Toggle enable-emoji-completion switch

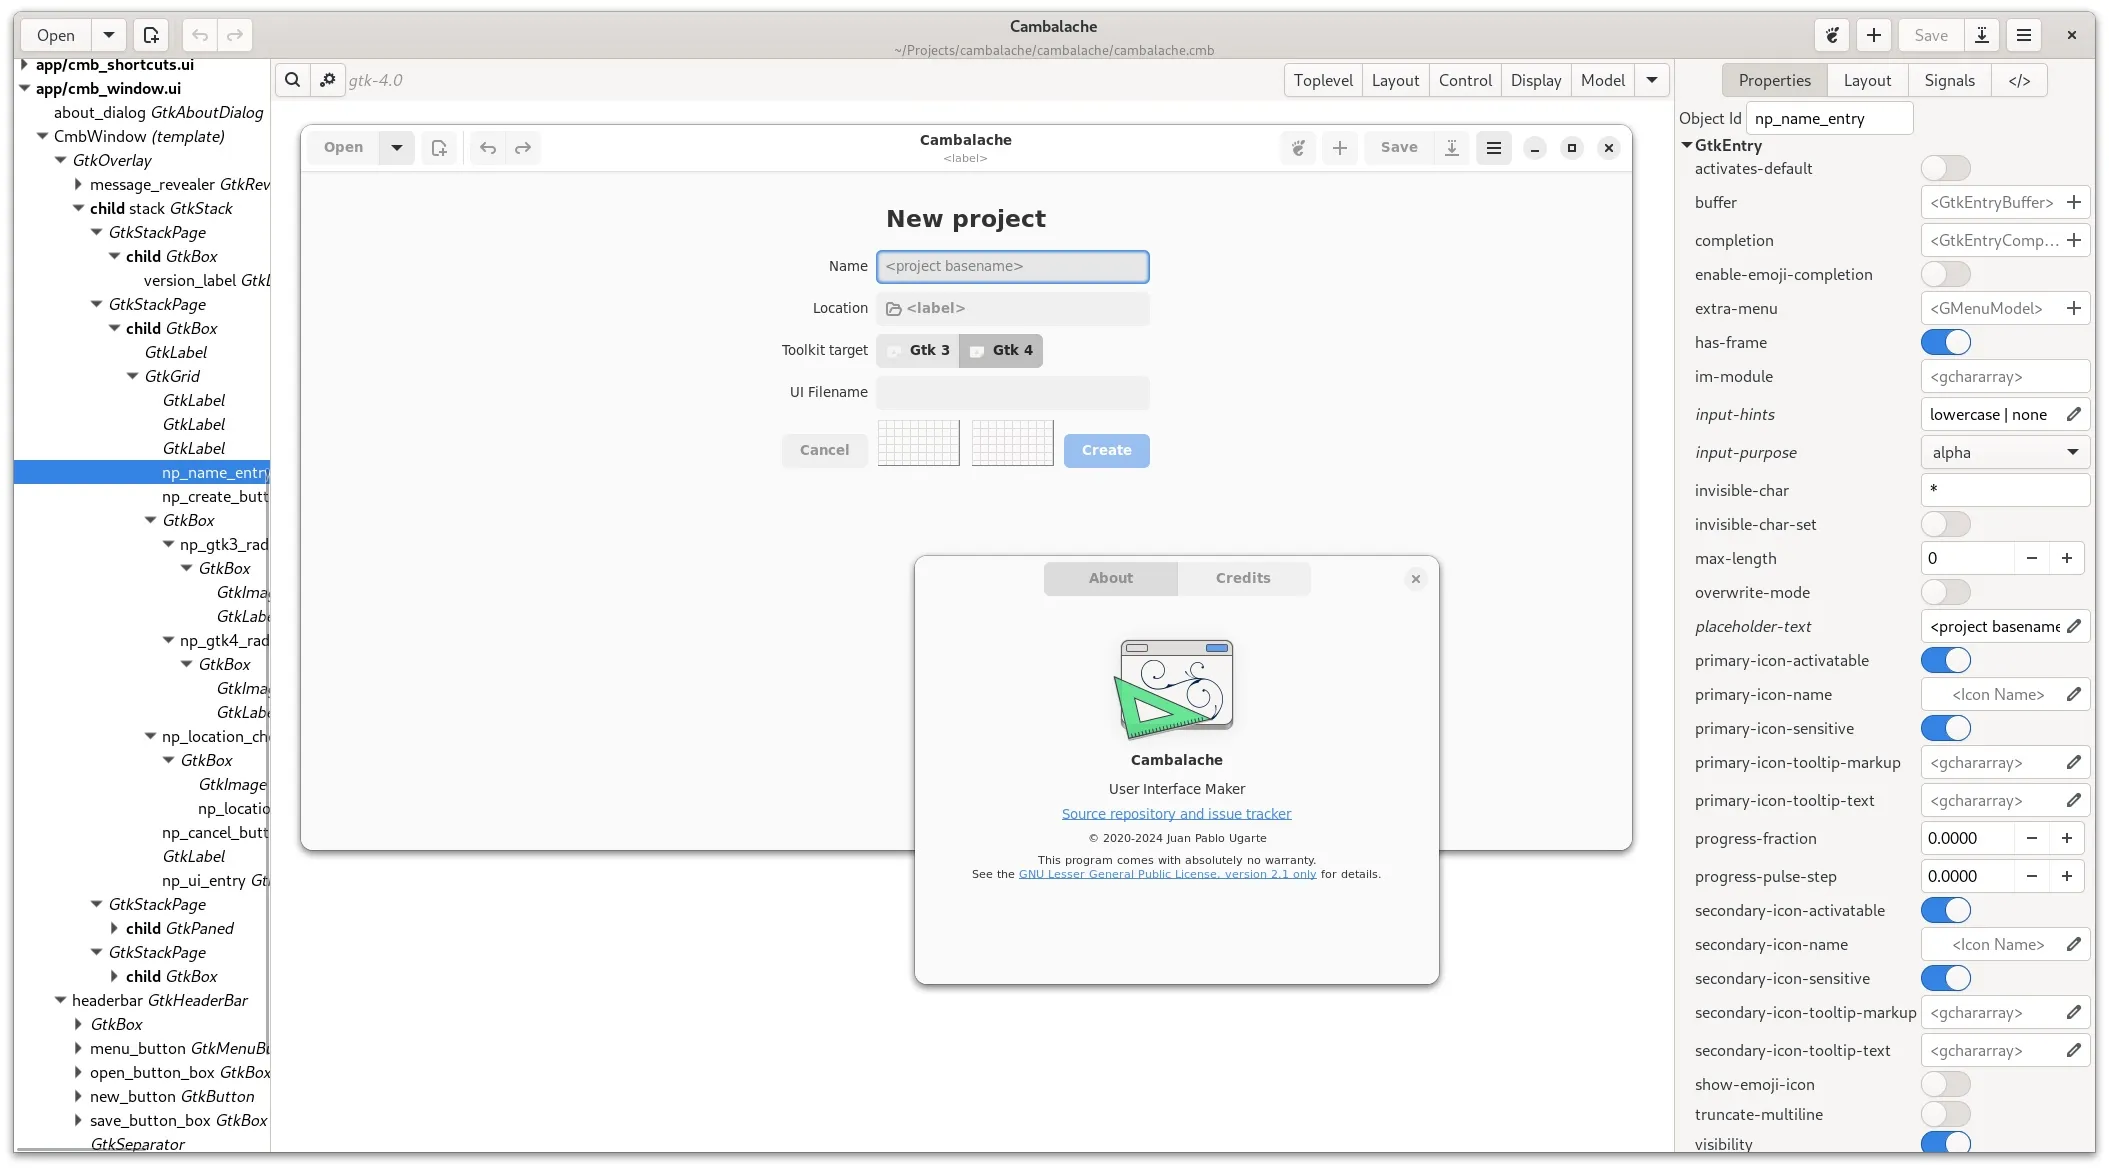click(x=1945, y=274)
